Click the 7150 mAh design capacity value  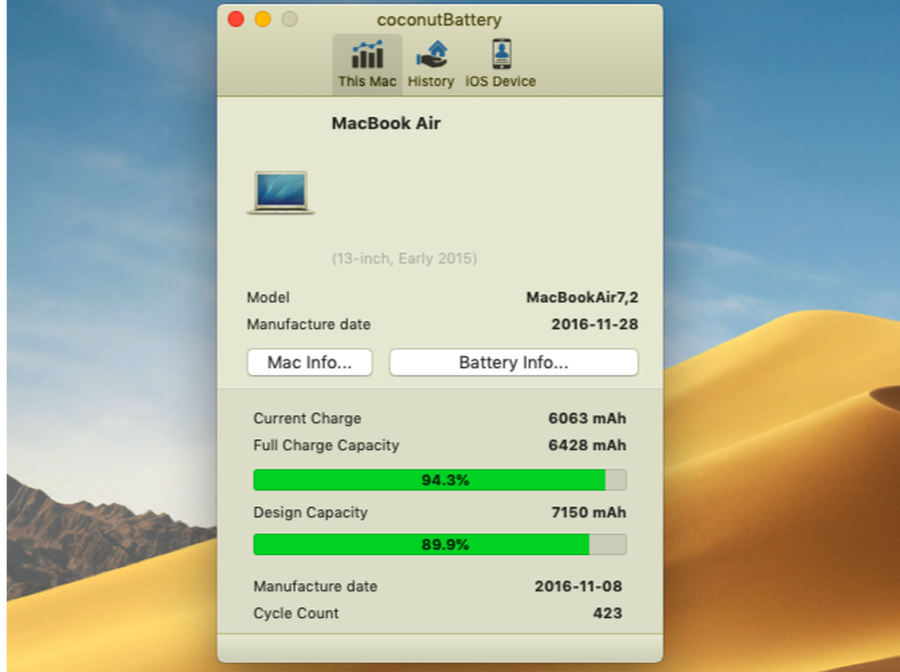(587, 513)
